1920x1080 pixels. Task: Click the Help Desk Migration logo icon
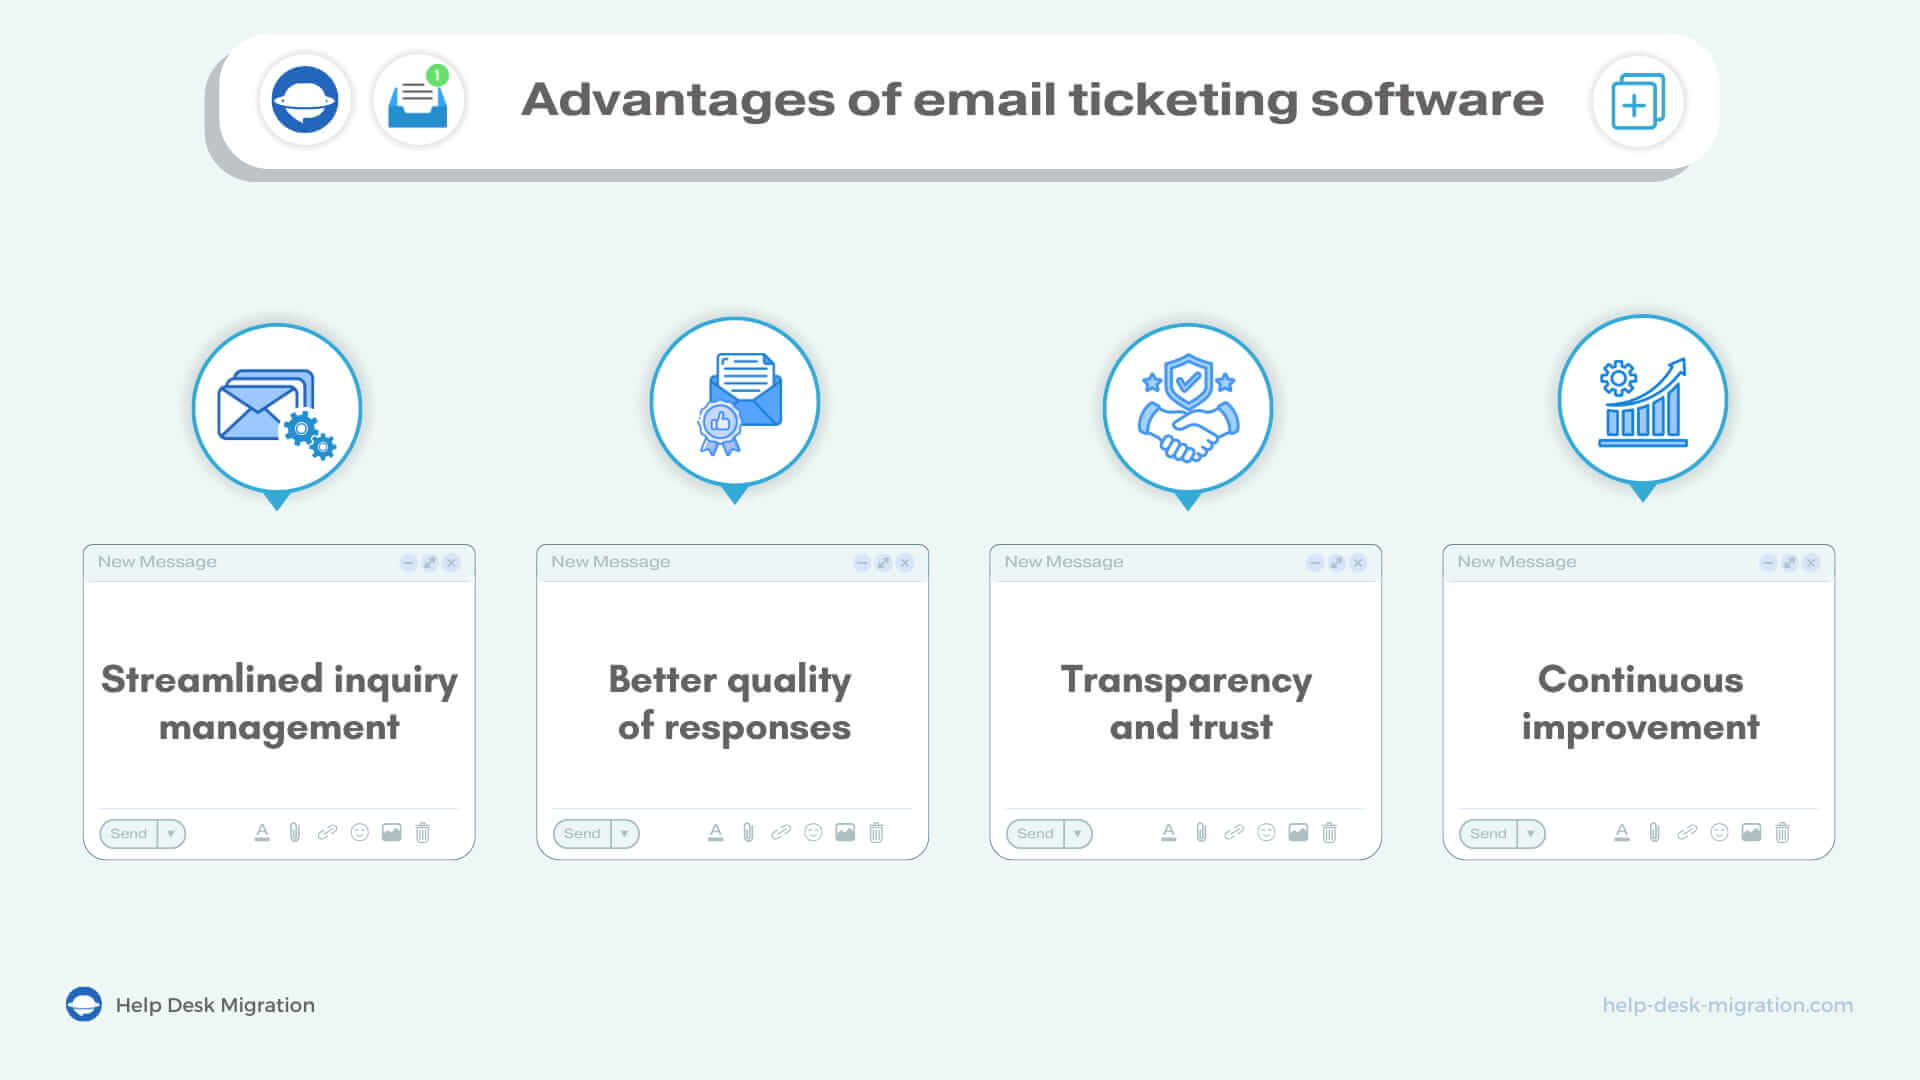pos(84,1005)
